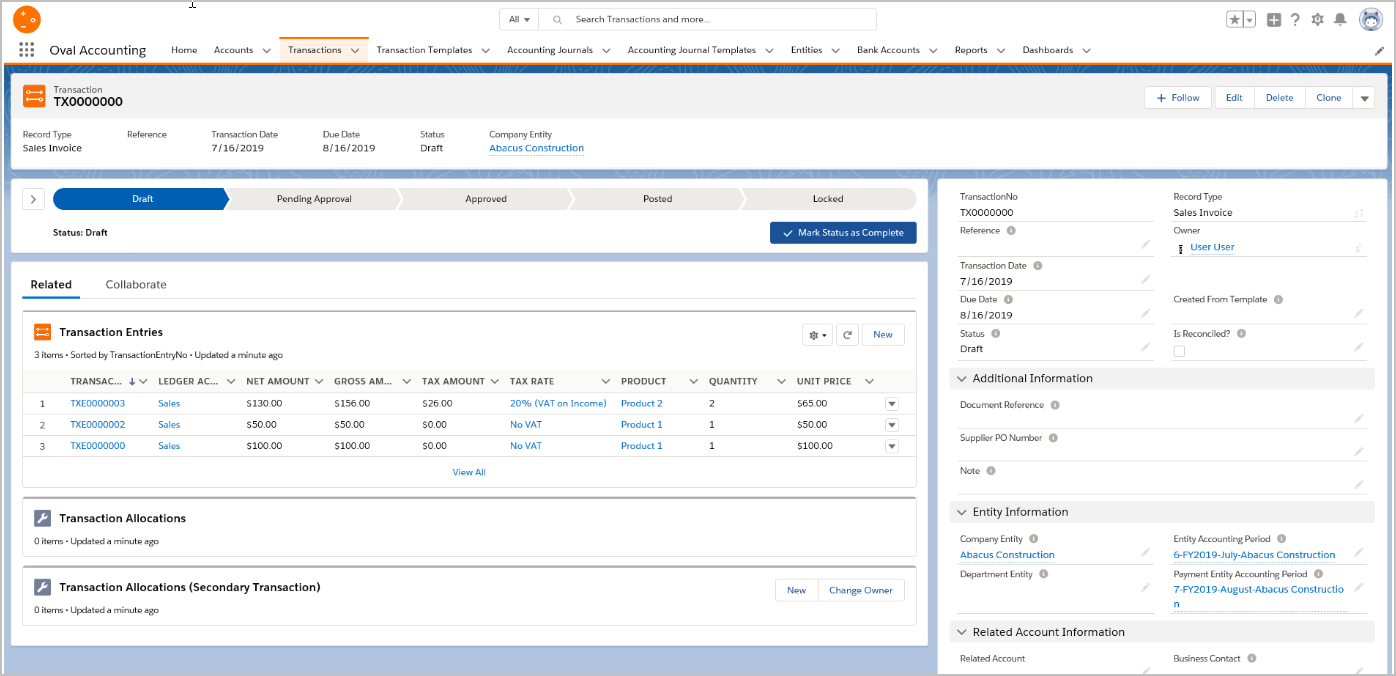1396x676 pixels.
Task: Open the Product 2 link
Action: 642,404
